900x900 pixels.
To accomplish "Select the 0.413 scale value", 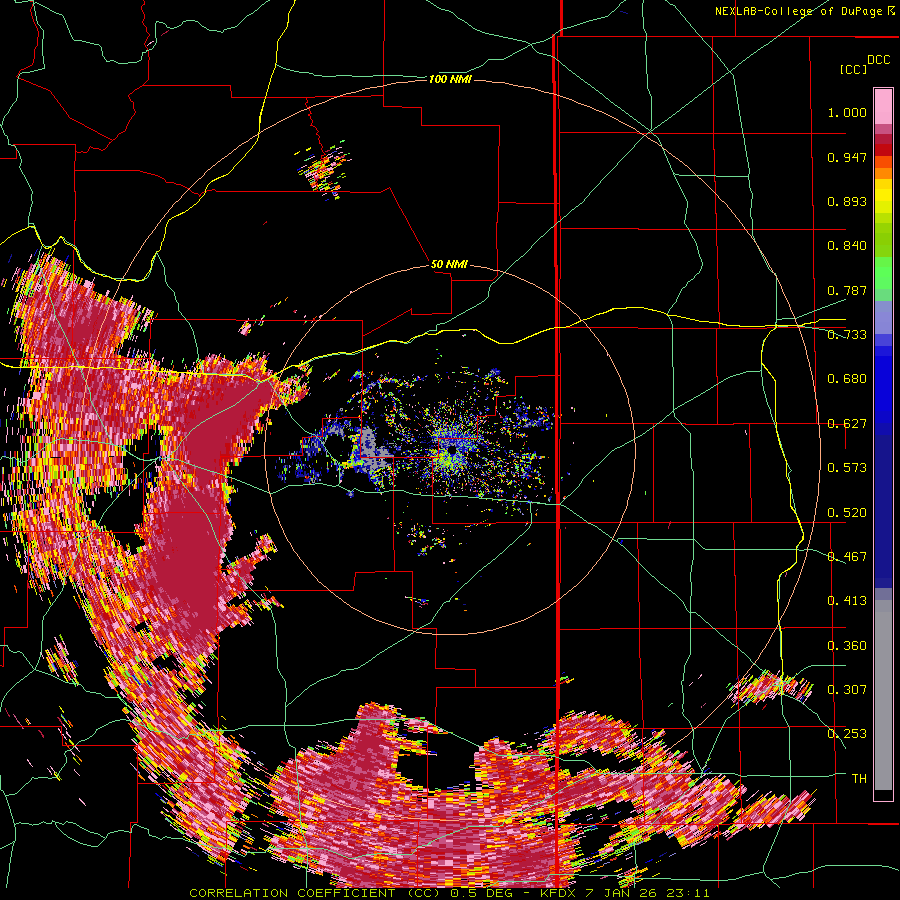I will point(847,601).
